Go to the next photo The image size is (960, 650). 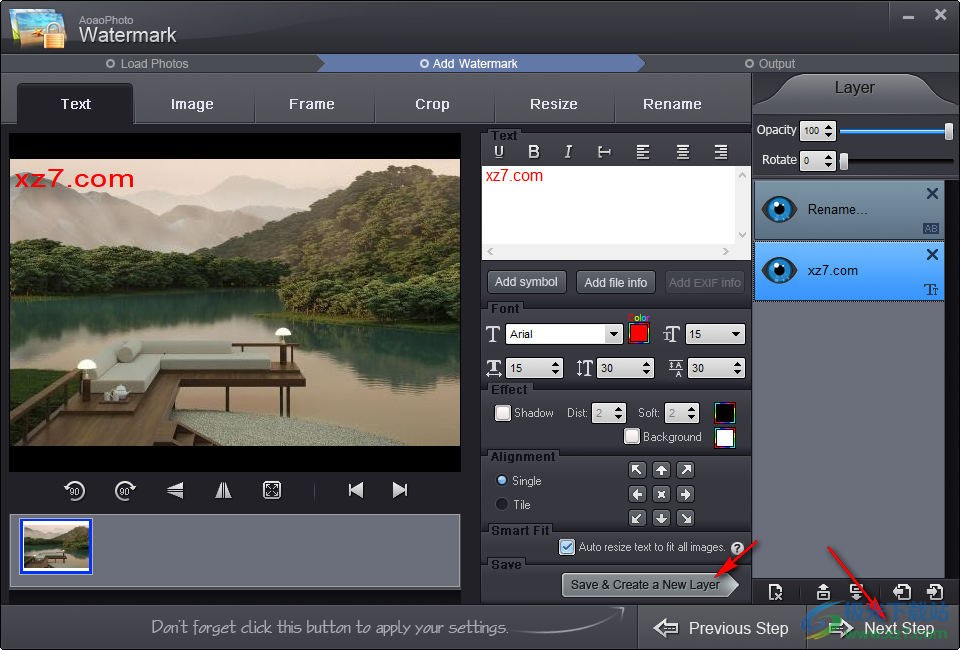pos(400,490)
